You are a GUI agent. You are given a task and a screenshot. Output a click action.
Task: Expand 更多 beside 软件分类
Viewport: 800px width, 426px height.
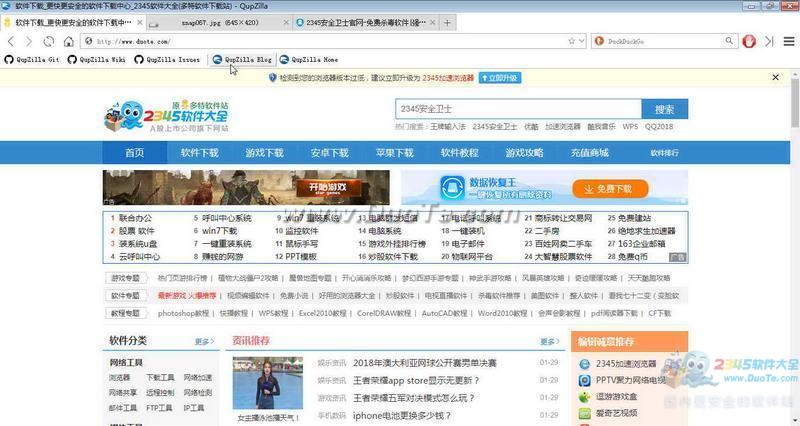click(205, 341)
